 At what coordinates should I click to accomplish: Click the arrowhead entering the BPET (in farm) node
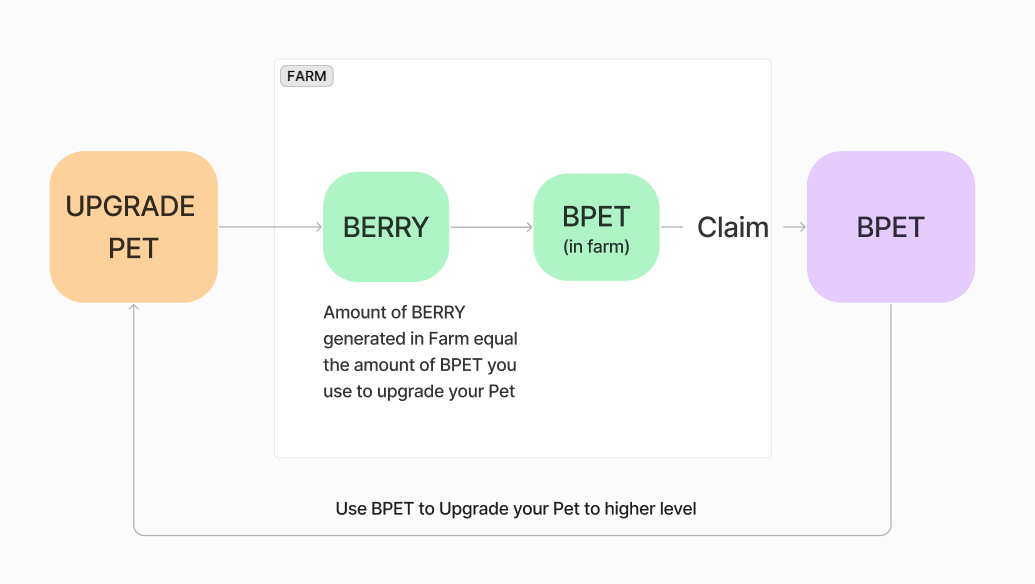[x=529, y=227]
